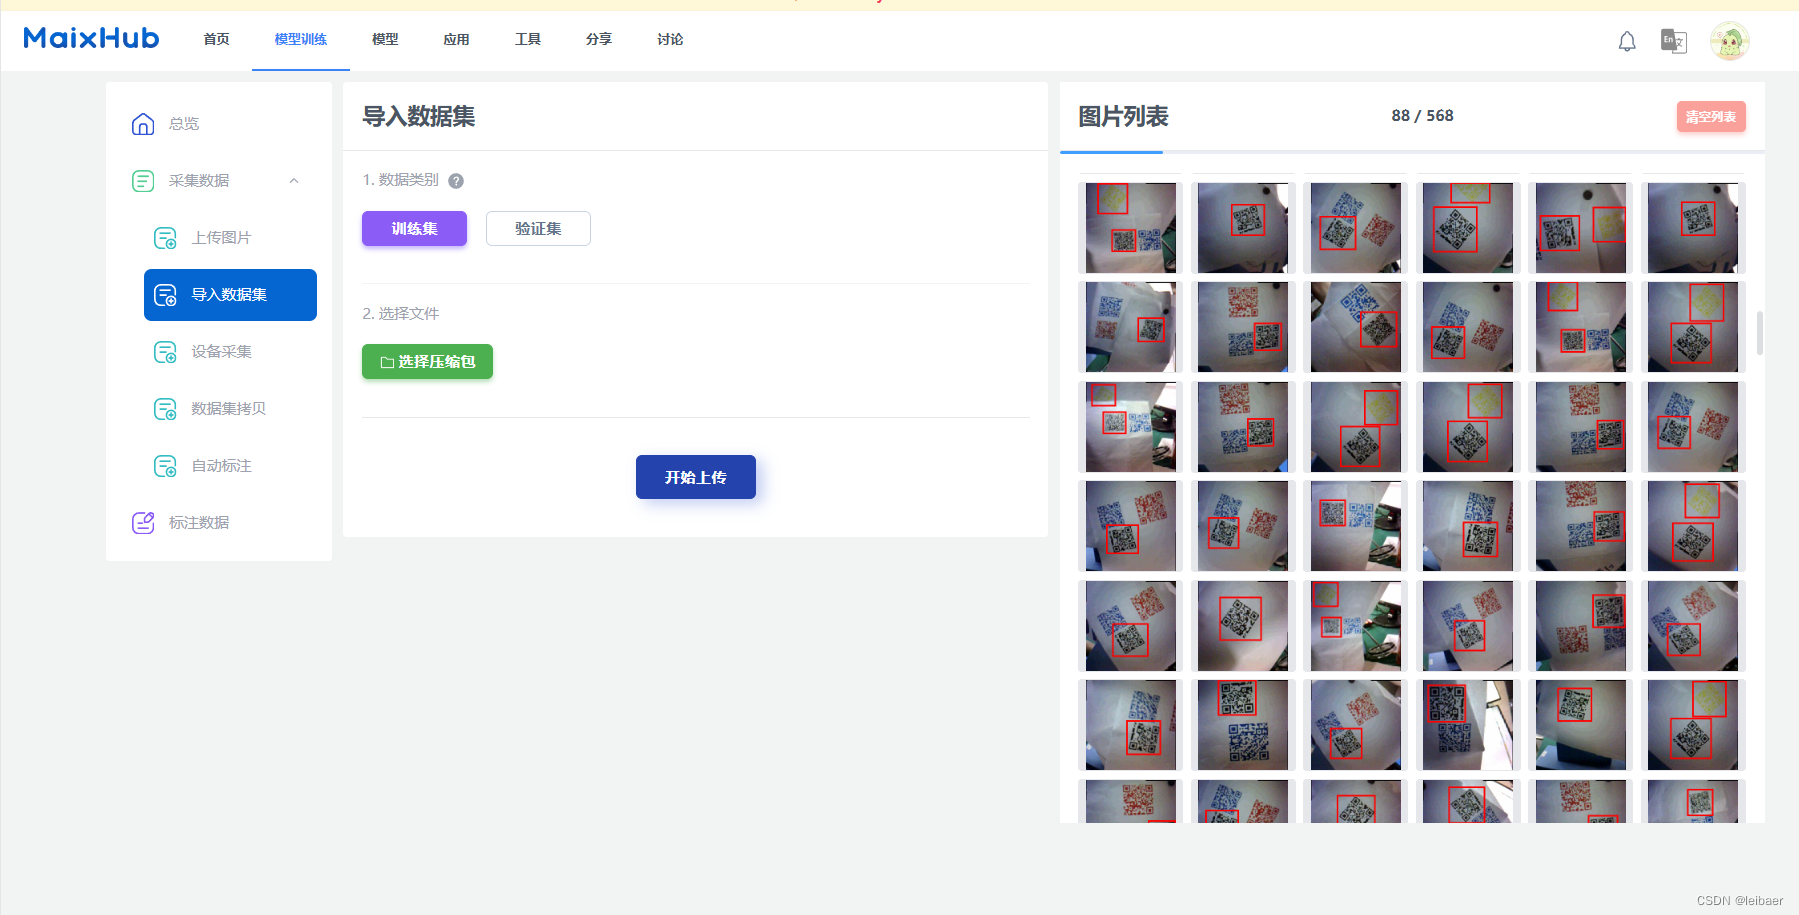
Task: Open the 应用 nav item
Action: pyautogui.click(x=456, y=39)
